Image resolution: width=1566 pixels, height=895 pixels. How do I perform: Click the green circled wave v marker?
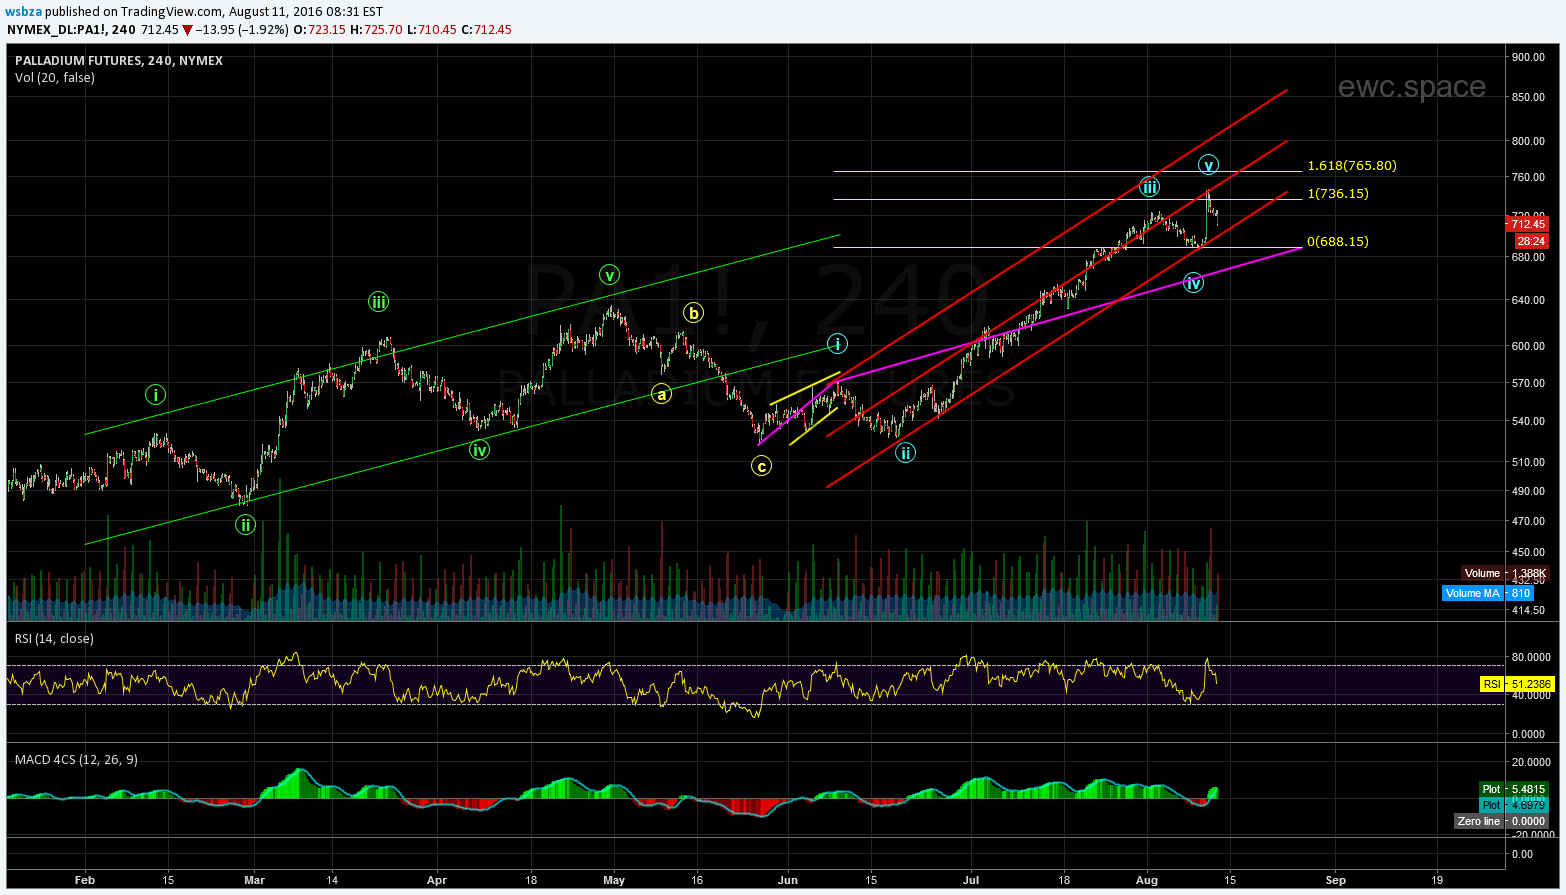click(x=610, y=274)
